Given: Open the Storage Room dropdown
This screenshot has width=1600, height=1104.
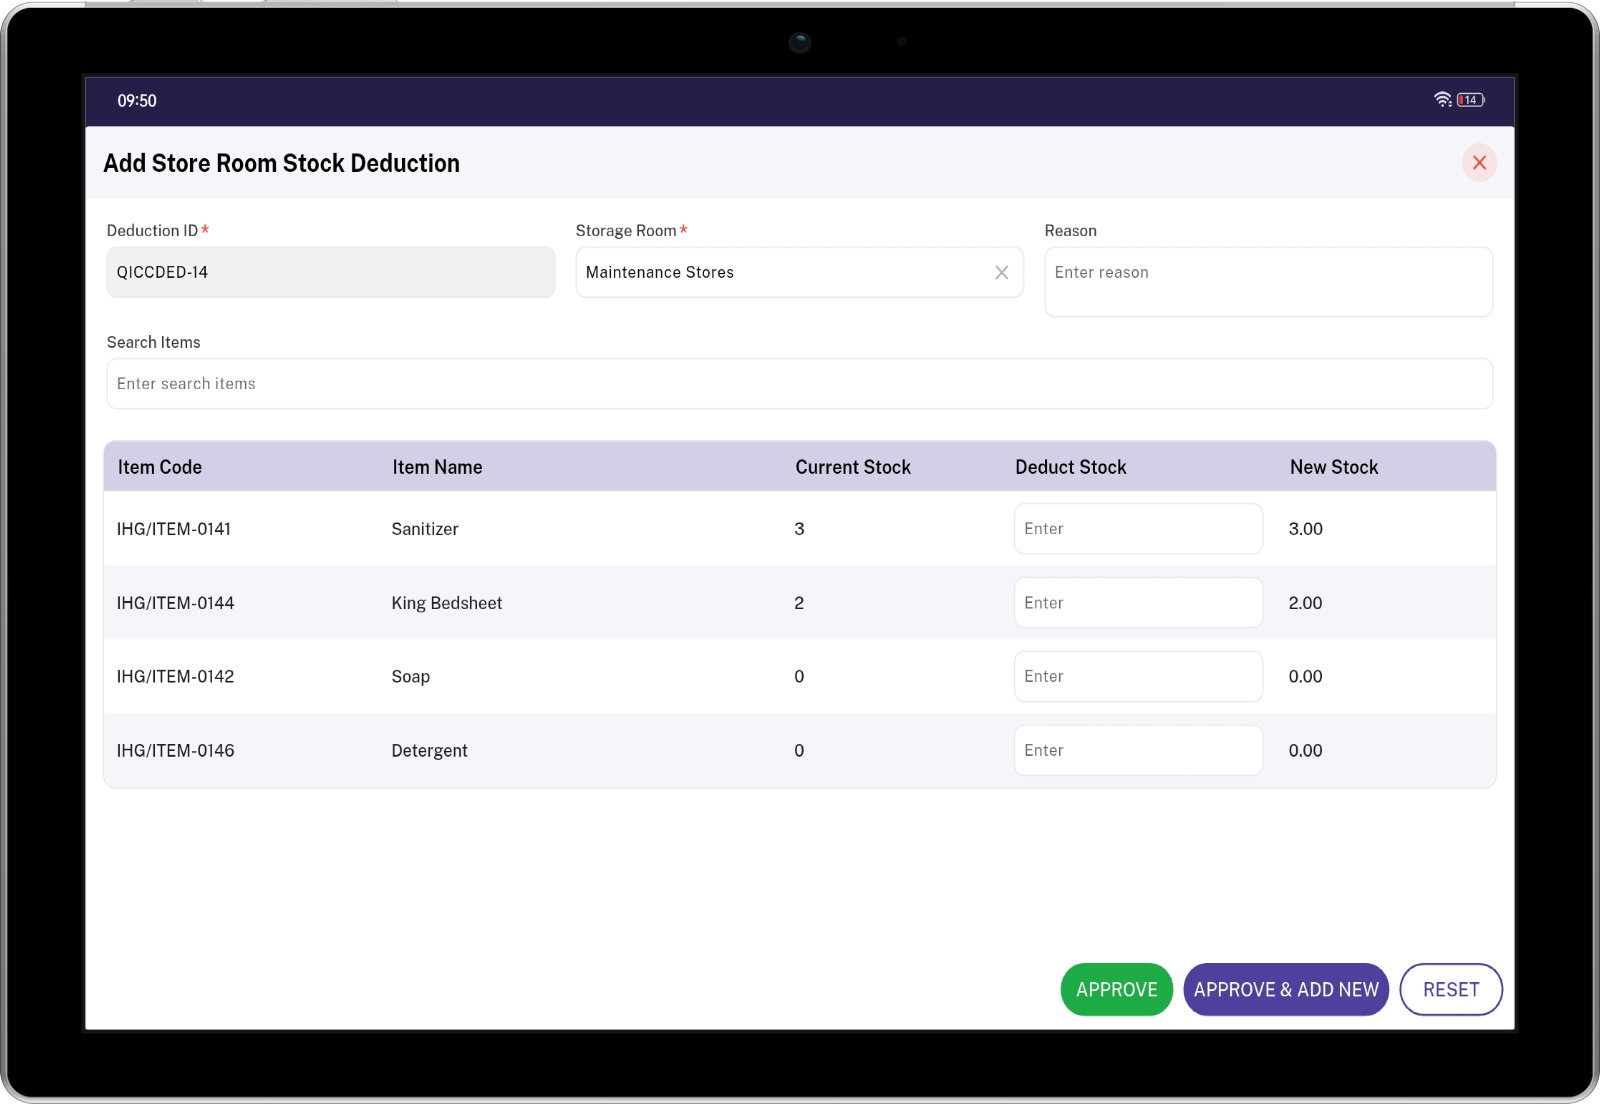Looking at the screenshot, I should pos(799,272).
